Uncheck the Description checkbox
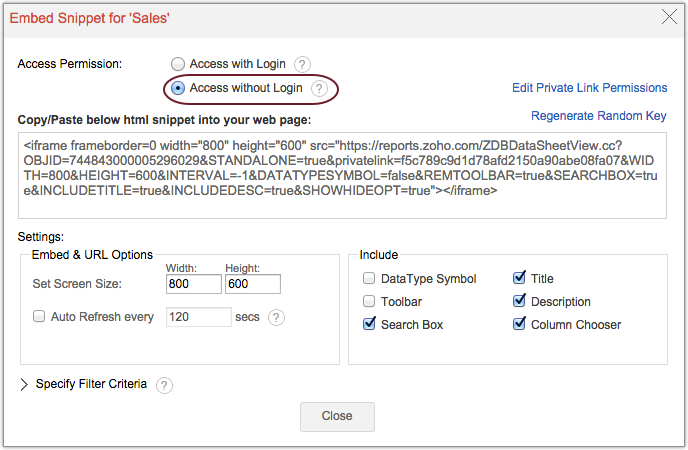 519,302
